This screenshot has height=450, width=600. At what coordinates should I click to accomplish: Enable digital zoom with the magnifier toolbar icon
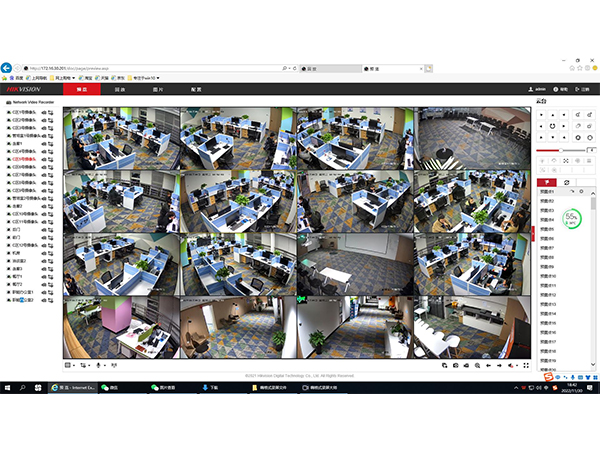[477, 365]
